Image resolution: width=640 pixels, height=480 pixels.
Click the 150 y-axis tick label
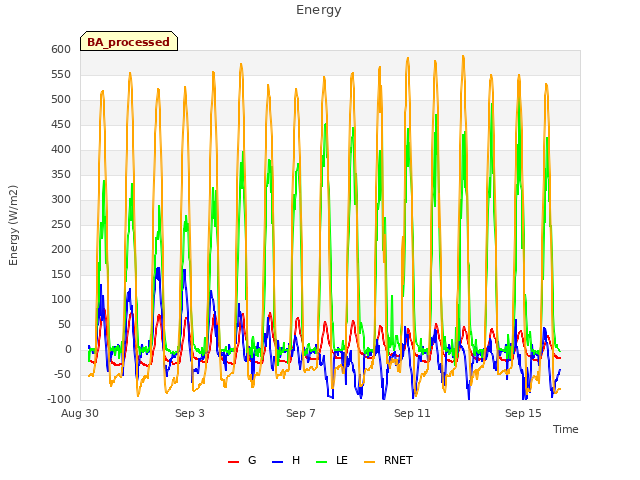coord(61,274)
